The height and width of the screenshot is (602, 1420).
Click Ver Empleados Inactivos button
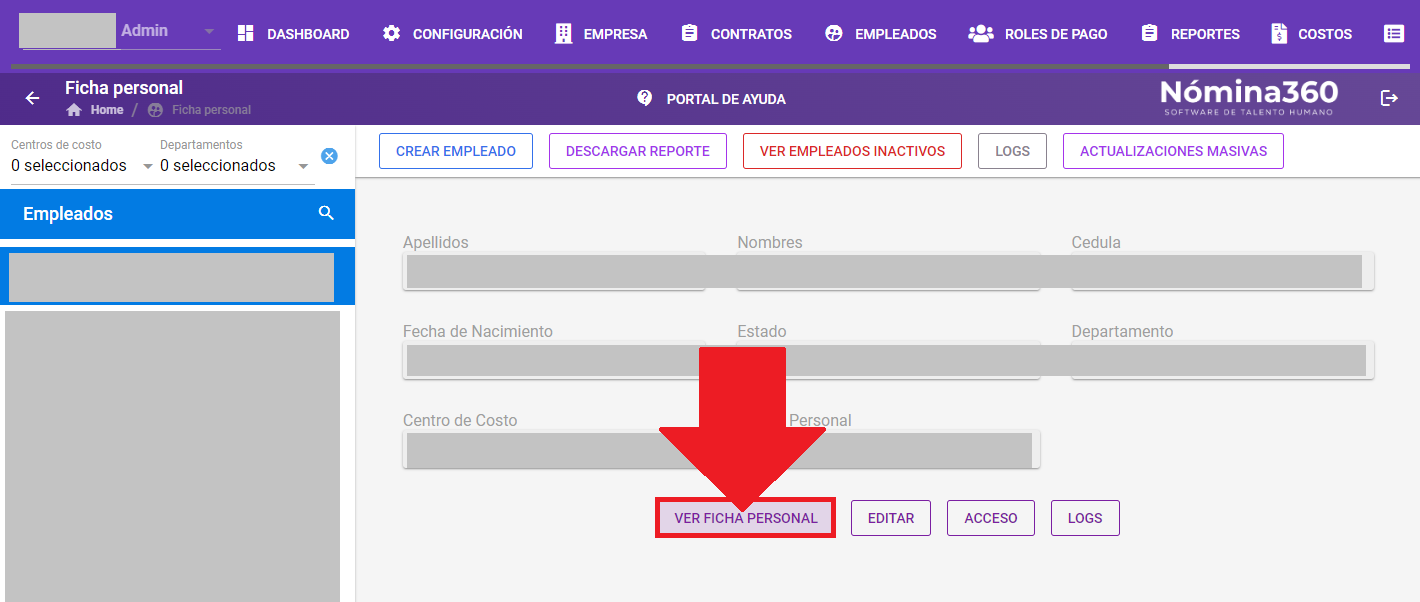click(x=852, y=151)
